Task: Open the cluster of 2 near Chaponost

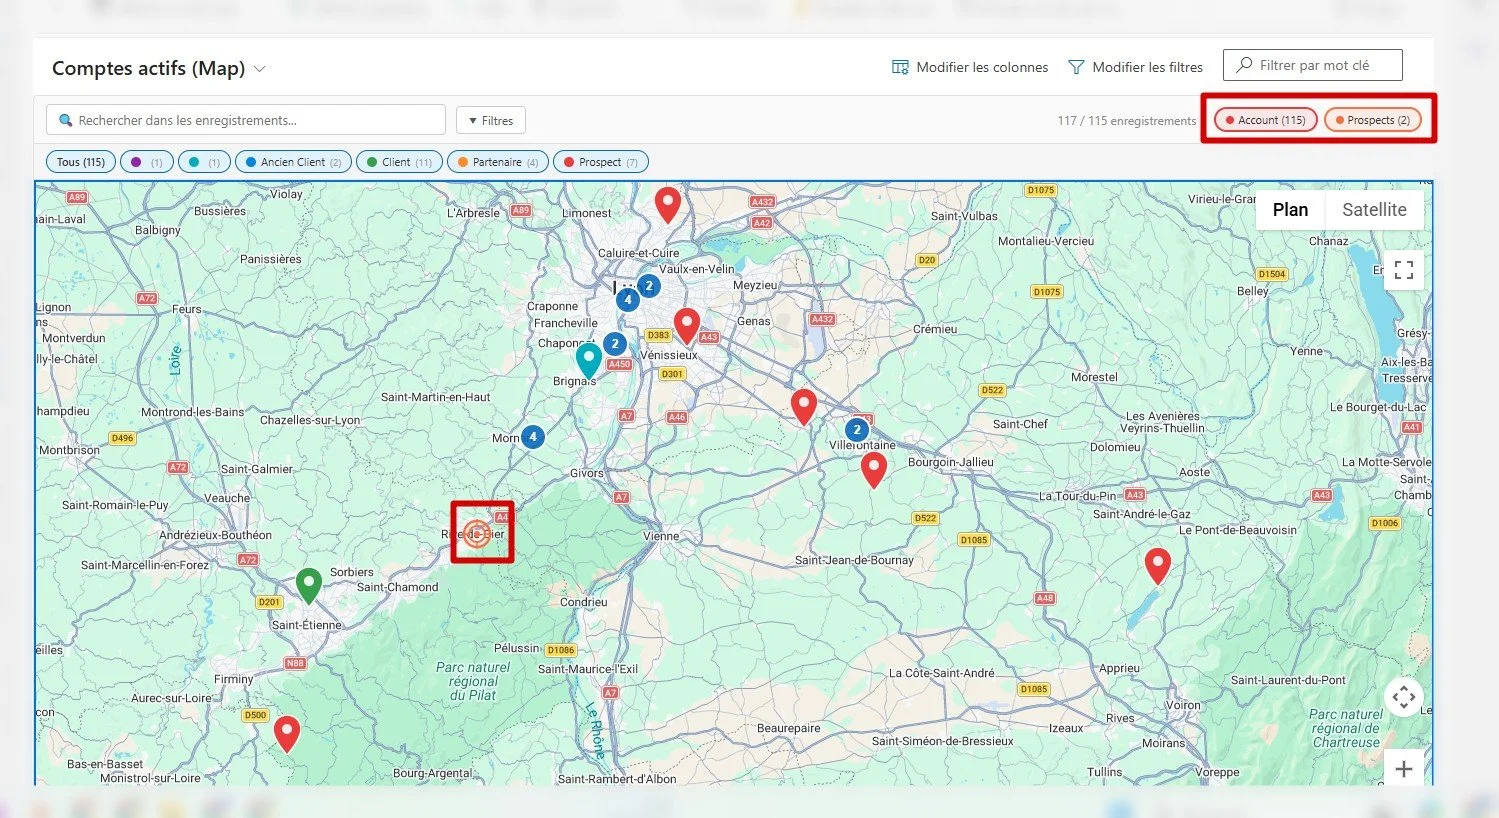Action: (x=615, y=344)
